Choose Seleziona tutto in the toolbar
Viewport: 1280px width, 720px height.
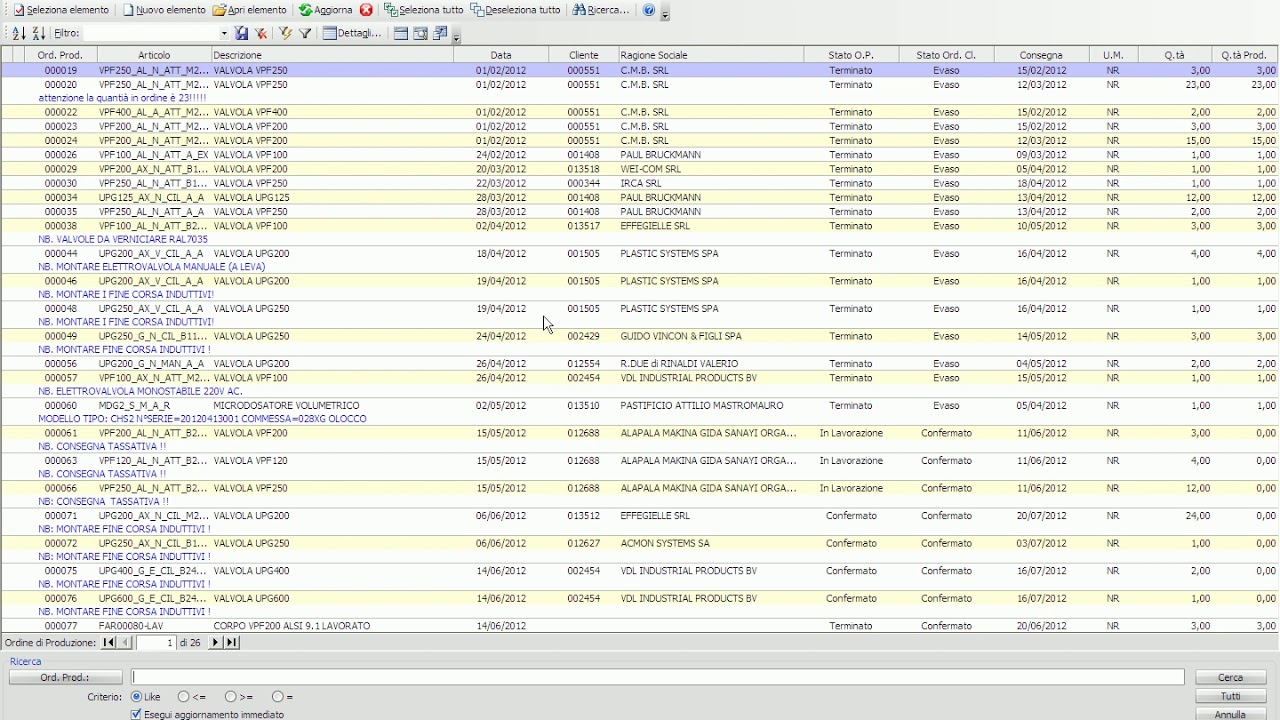424,10
